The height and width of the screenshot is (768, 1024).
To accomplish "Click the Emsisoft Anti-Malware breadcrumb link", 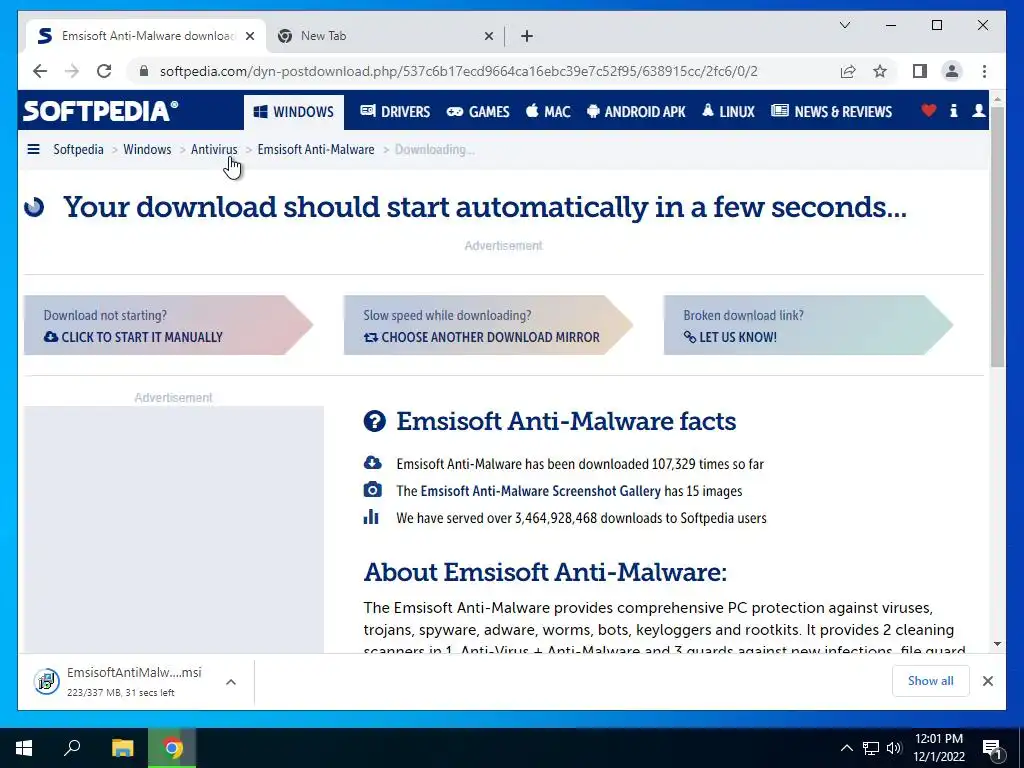I will tap(316, 150).
